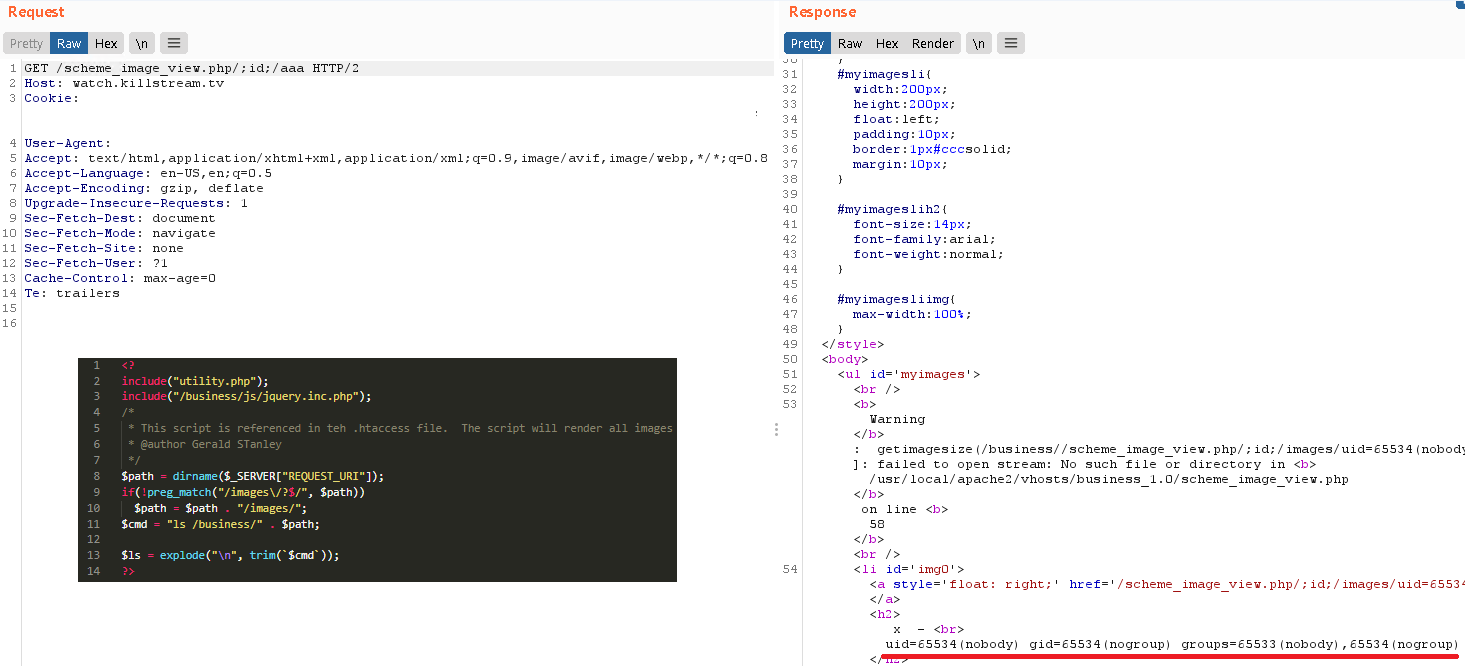The height and width of the screenshot is (666, 1465).
Task: Toggle \n non-printable characters in Request panel
Action: [x=141, y=43]
